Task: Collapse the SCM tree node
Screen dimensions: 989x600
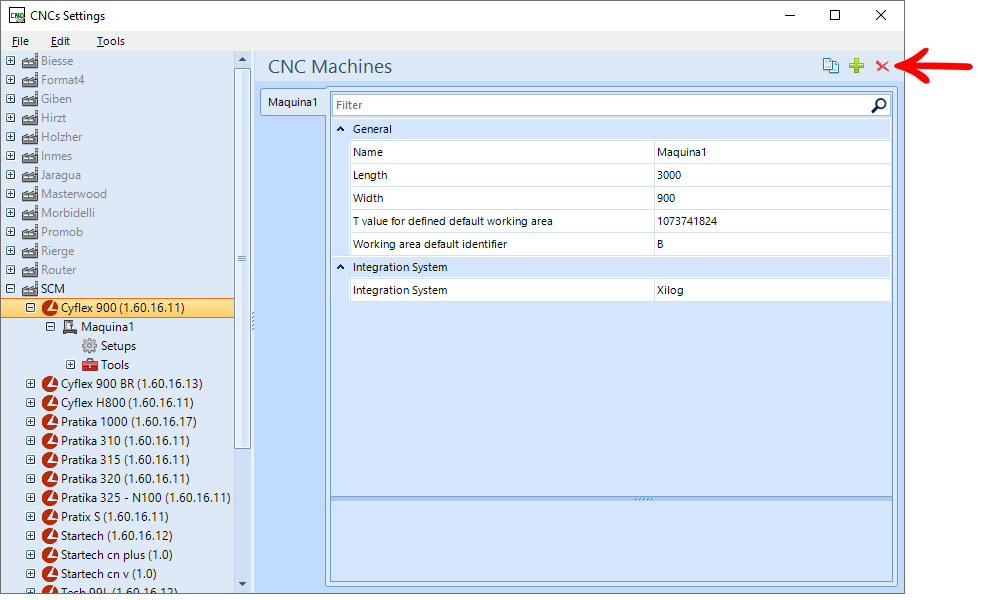Action: [10, 288]
